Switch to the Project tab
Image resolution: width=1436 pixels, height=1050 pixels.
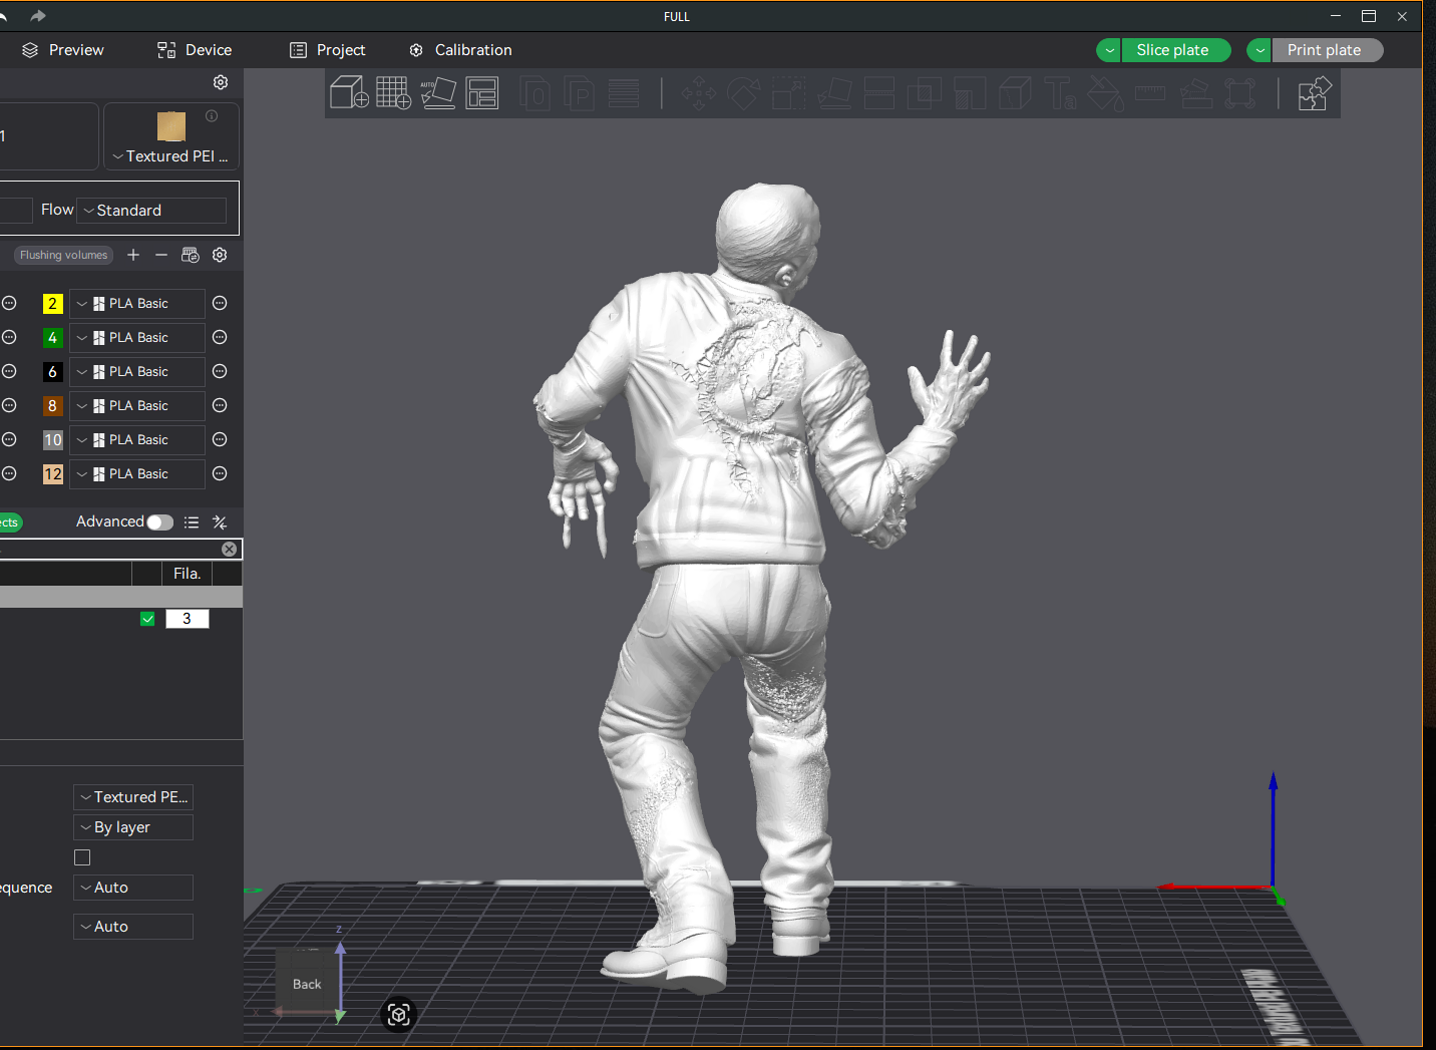(x=327, y=50)
